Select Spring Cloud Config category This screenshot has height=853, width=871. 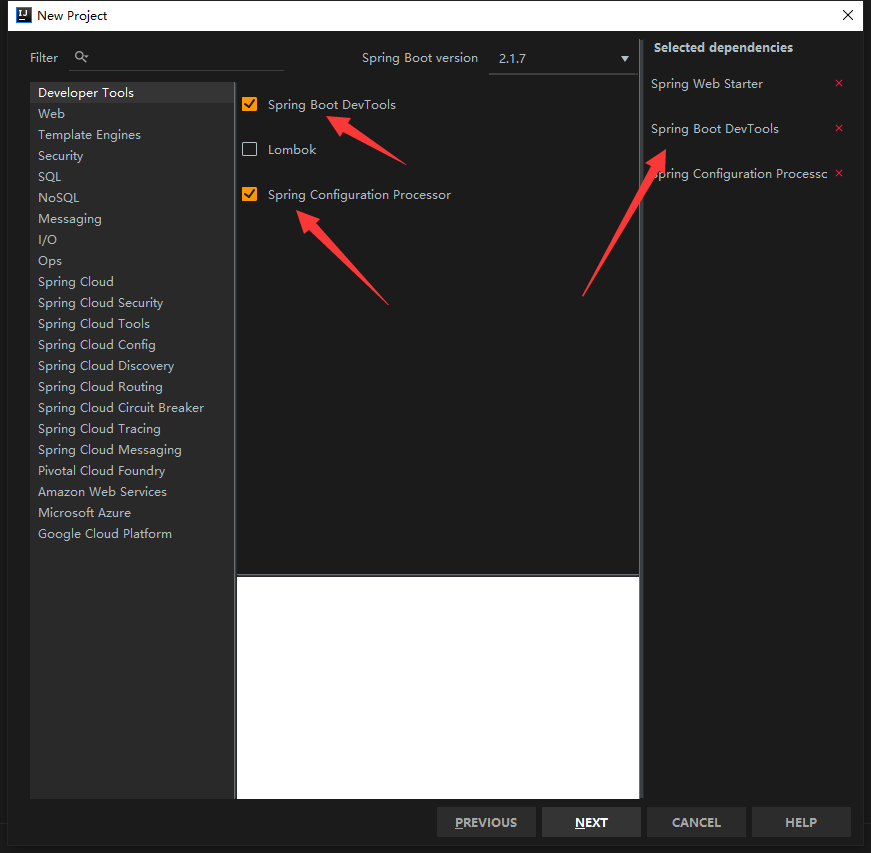click(132, 345)
